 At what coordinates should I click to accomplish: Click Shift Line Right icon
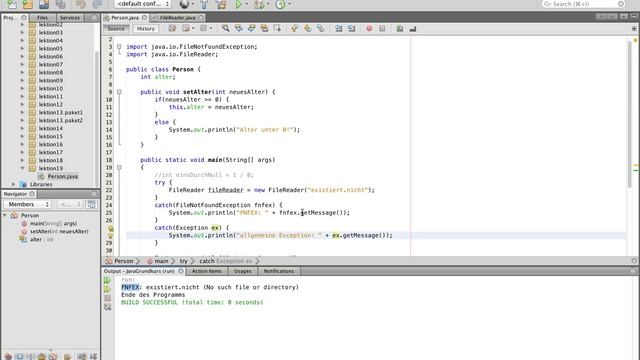[x=351, y=29]
